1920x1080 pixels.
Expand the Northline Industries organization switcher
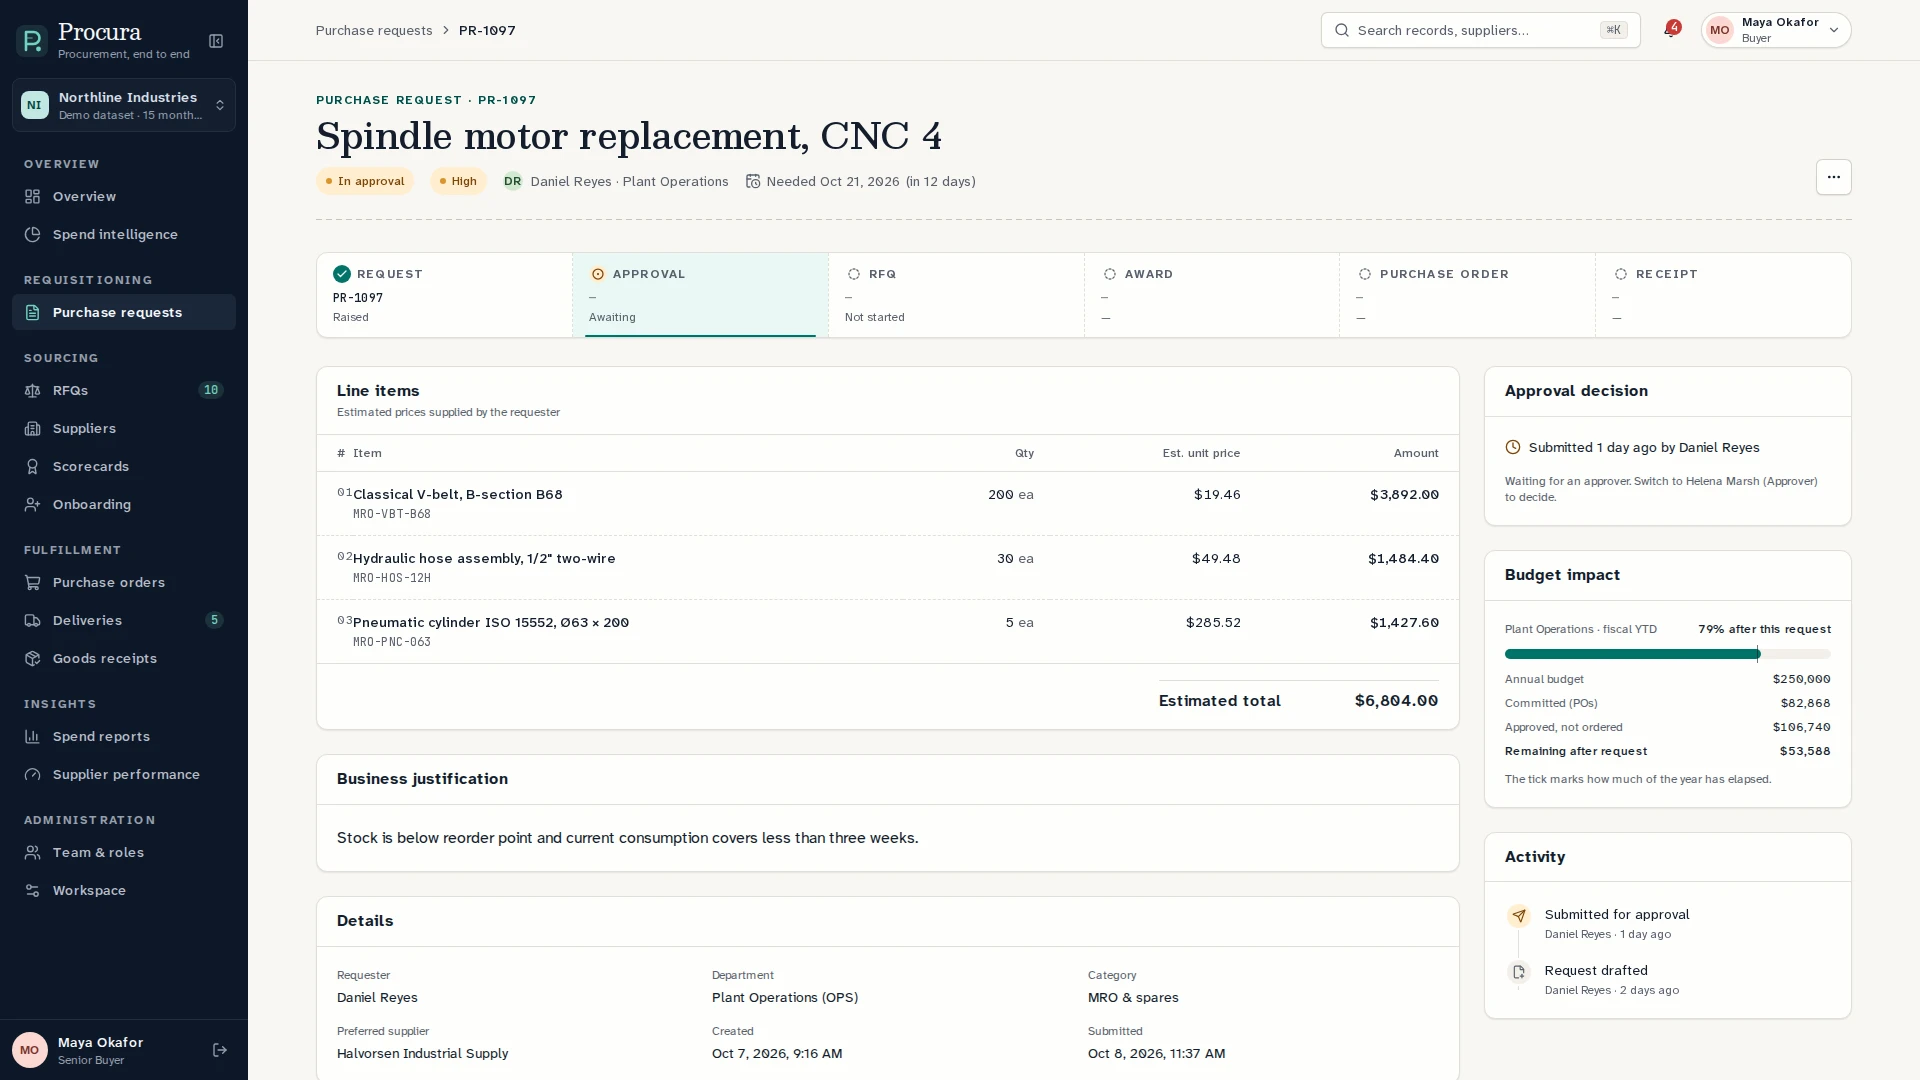(x=124, y=105)
